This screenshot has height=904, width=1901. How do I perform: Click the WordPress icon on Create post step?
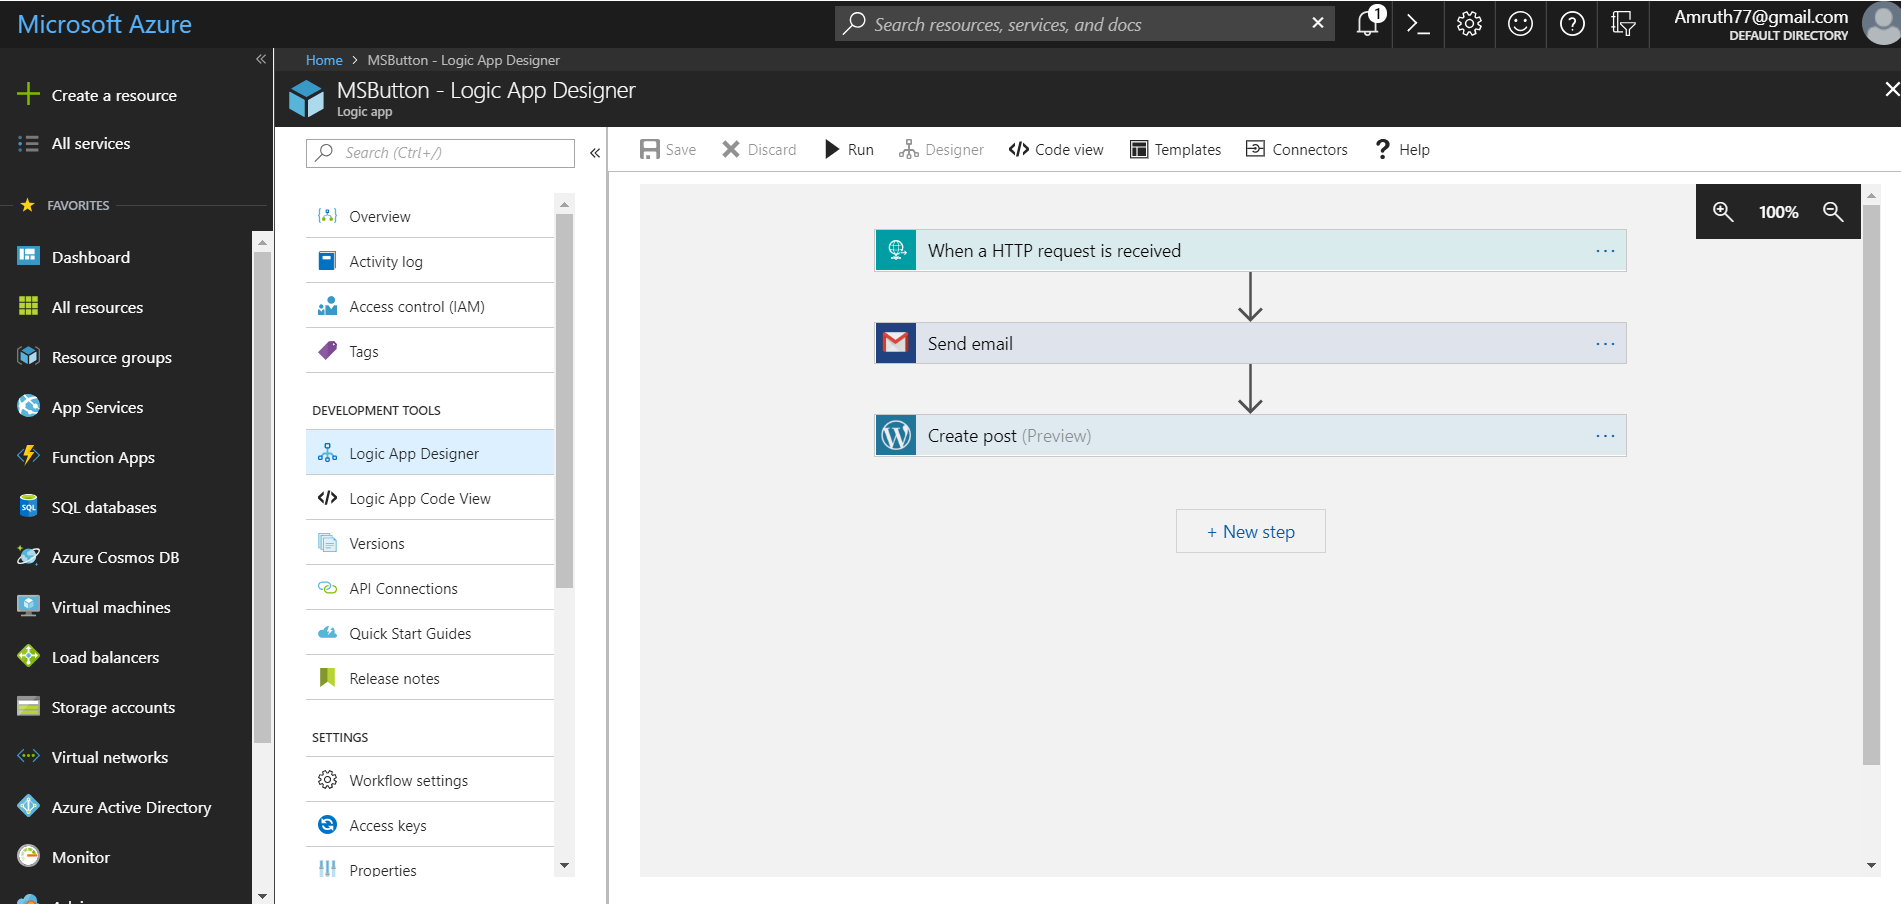[895, 435]
